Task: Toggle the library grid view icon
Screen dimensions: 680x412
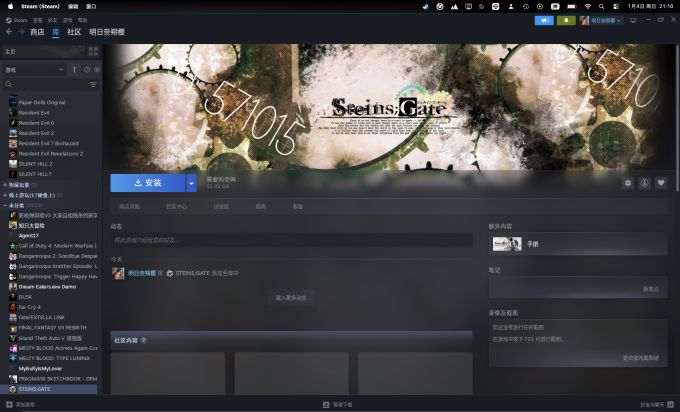Action: coord(93,52)
